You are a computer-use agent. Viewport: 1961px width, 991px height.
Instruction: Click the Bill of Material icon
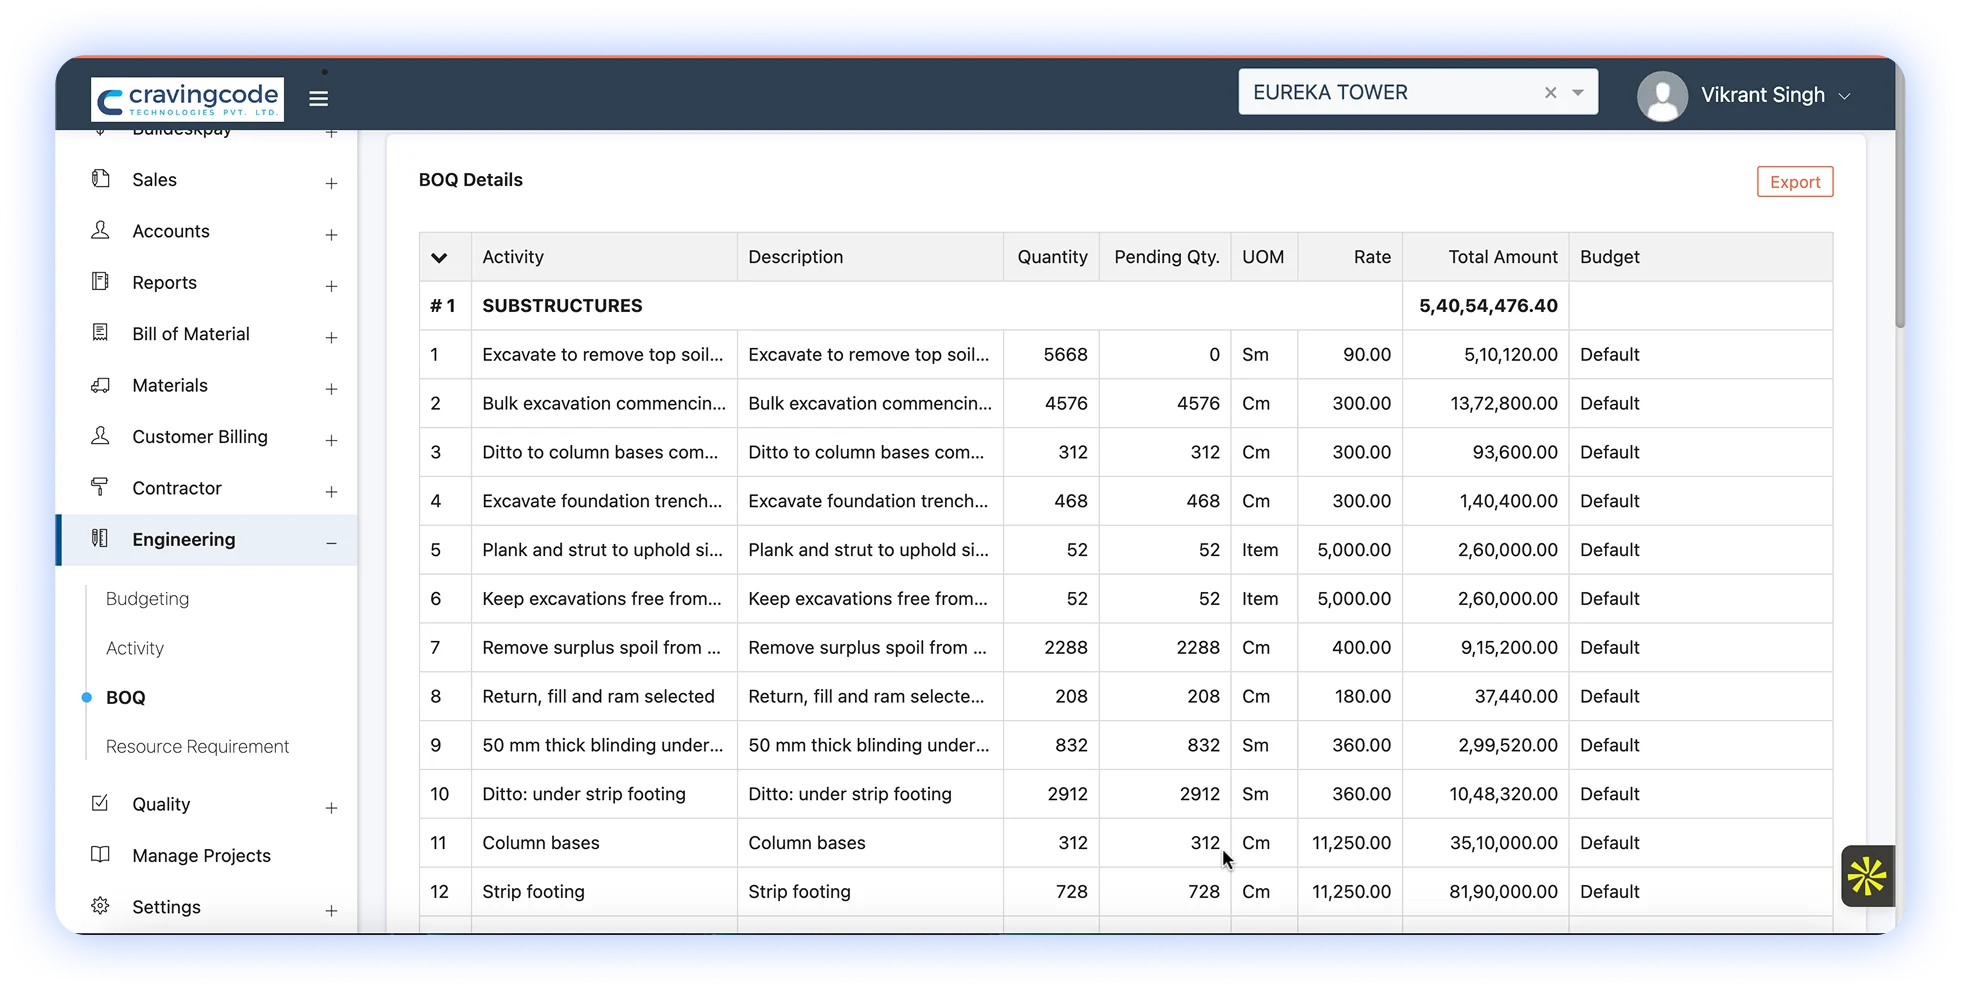point(100,333)
